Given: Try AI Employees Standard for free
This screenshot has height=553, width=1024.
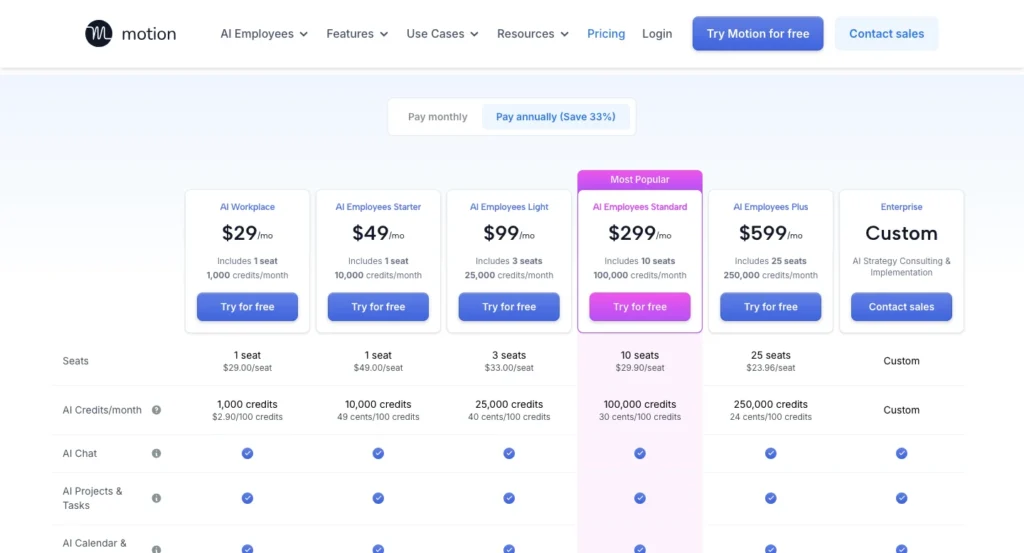Looking at the screenshot, I should pos(640,307).
